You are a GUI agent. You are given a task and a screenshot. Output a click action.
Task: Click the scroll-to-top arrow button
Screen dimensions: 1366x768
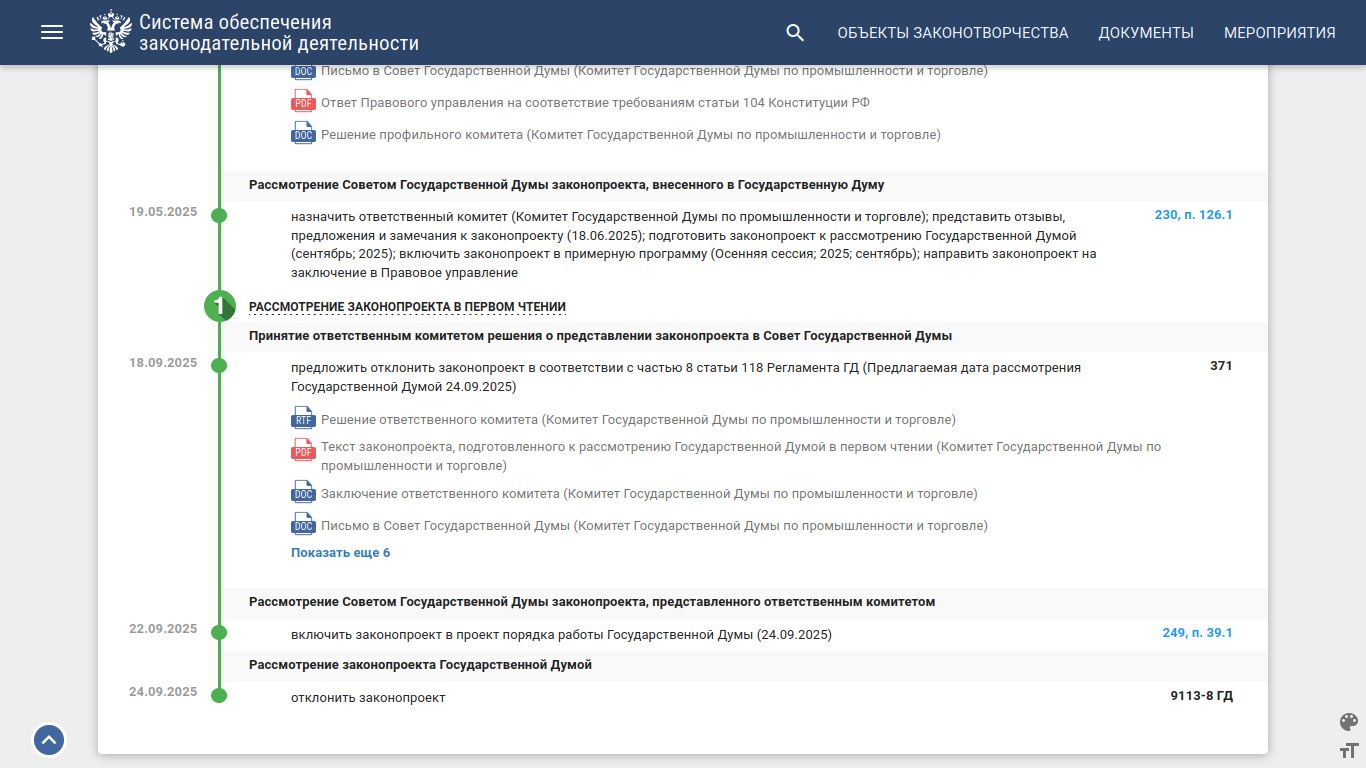click(x=49, y=740)
